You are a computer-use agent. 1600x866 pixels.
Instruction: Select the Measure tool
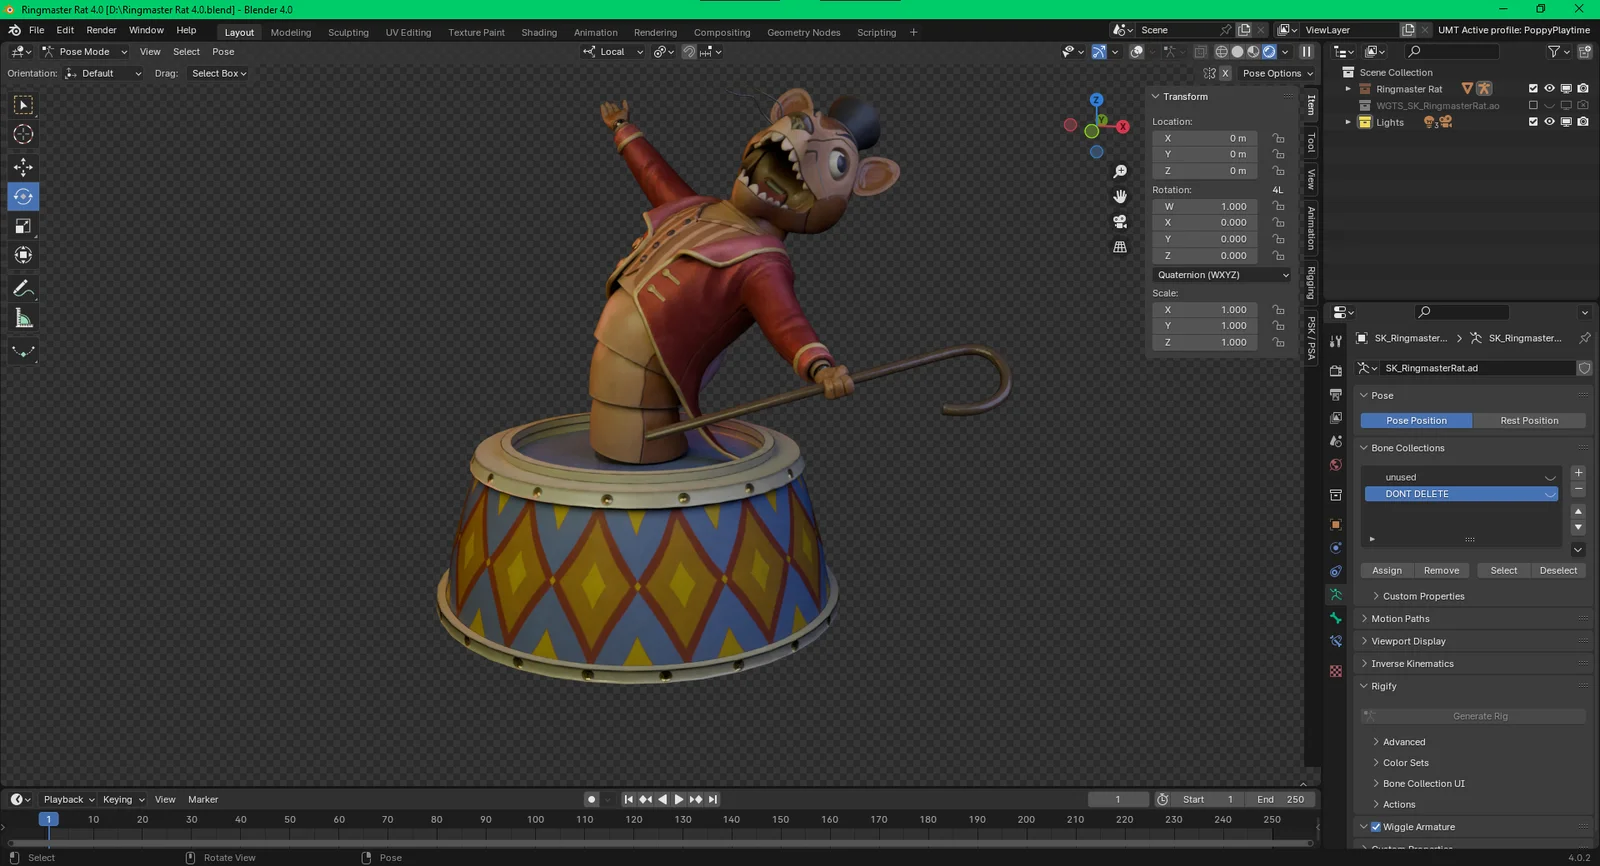click(23, 318)
